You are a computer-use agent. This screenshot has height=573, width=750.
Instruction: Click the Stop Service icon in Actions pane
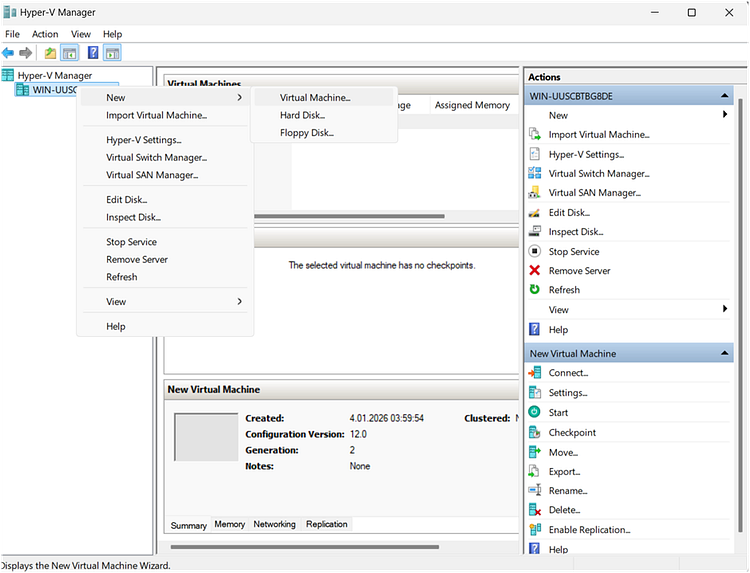tap(534, 251)
